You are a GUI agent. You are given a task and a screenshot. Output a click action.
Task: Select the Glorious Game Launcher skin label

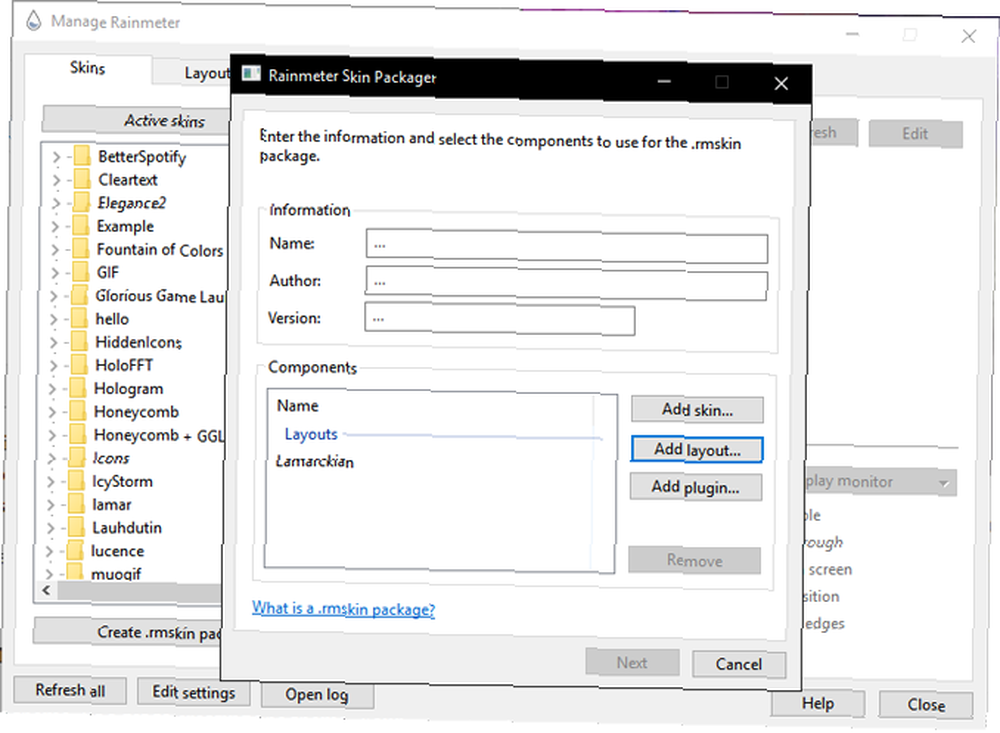[x=160, y=296]
